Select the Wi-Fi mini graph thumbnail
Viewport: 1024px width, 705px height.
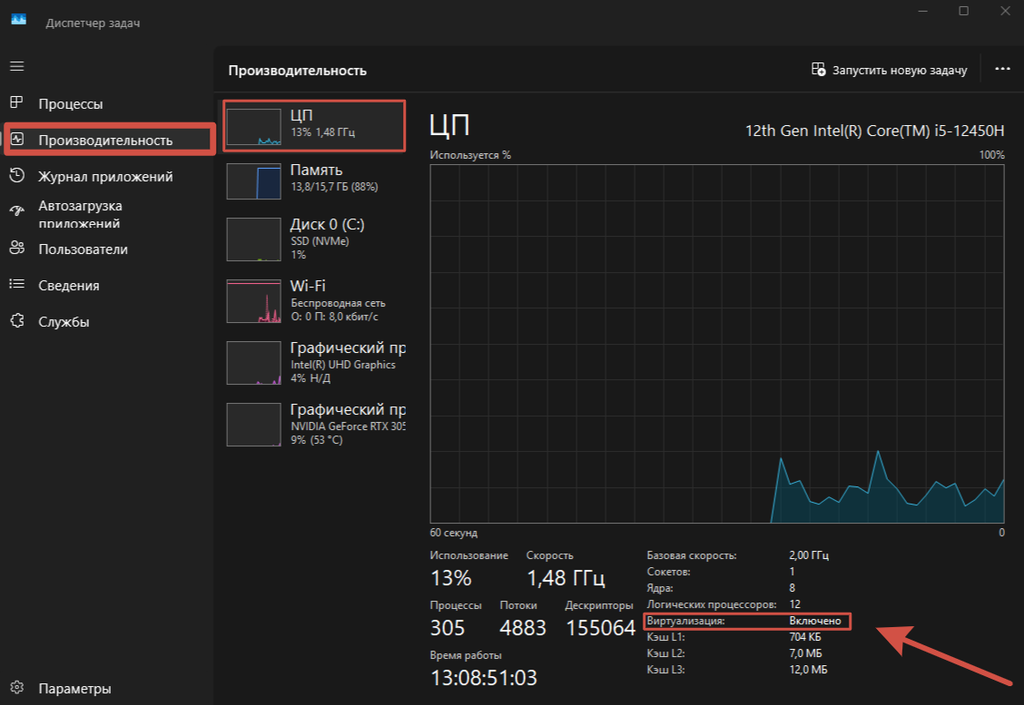pyautogui.click(x=253, y=301)
